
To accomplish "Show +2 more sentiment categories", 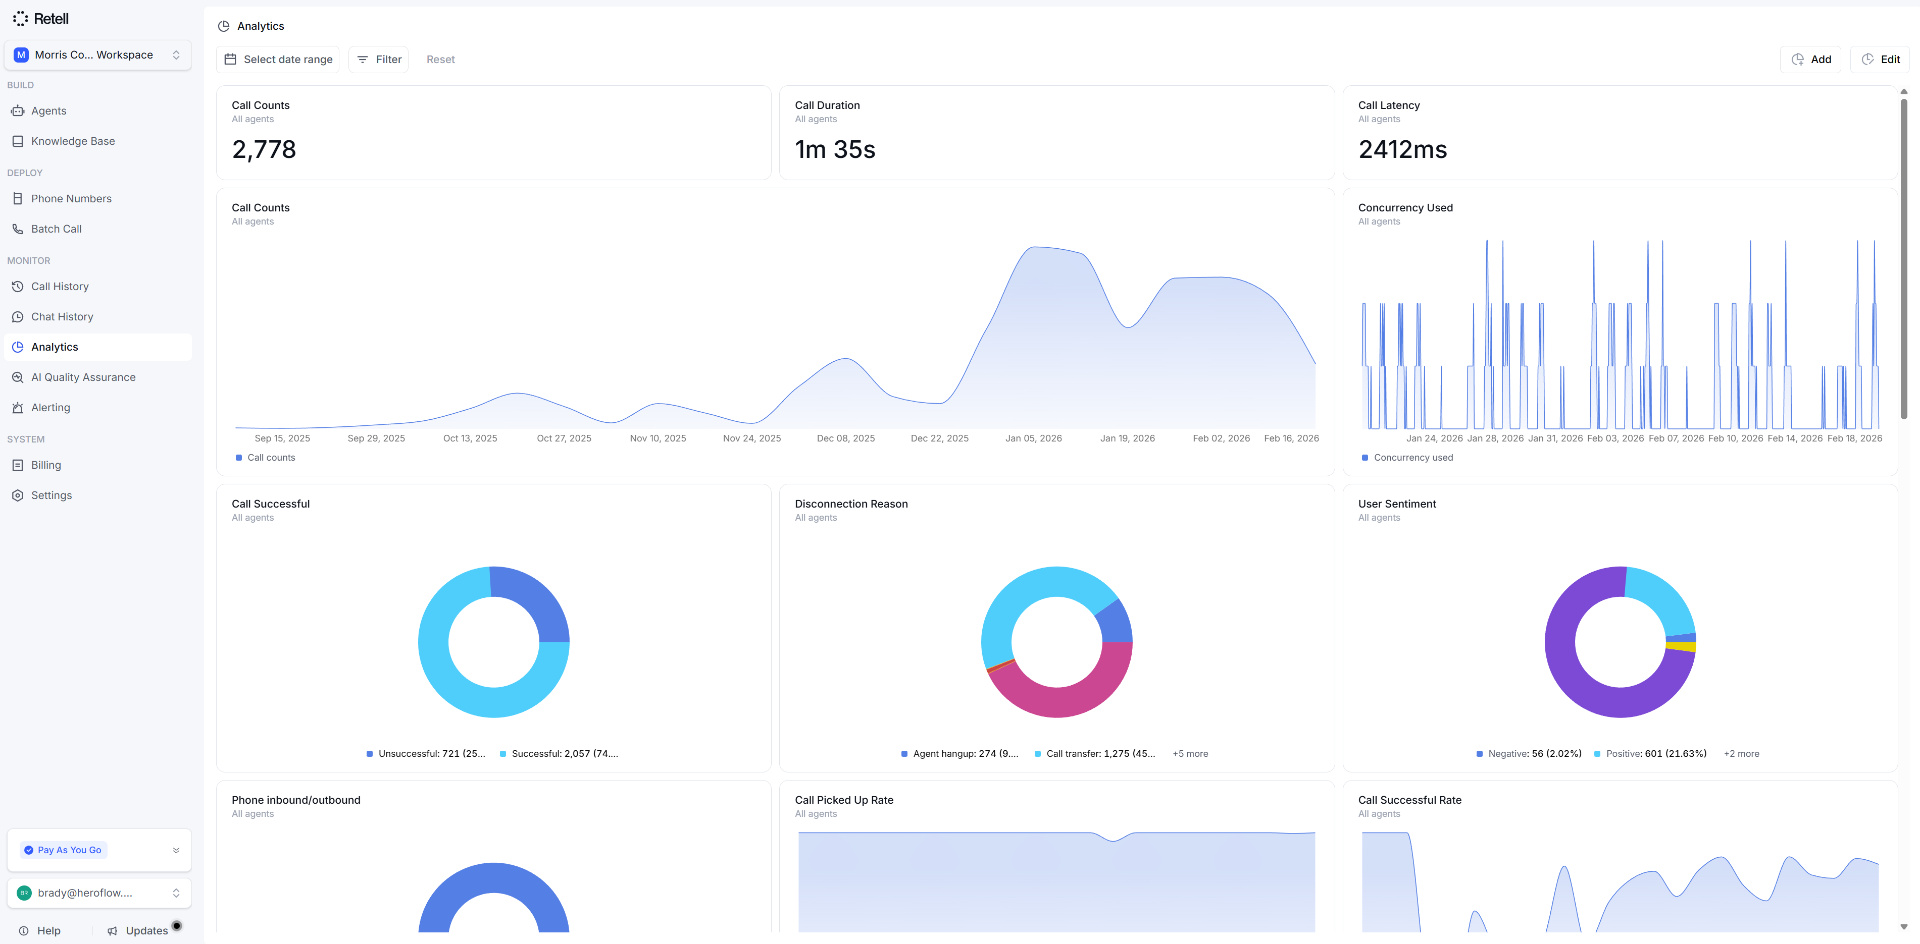I will (x=1741, y=754).
